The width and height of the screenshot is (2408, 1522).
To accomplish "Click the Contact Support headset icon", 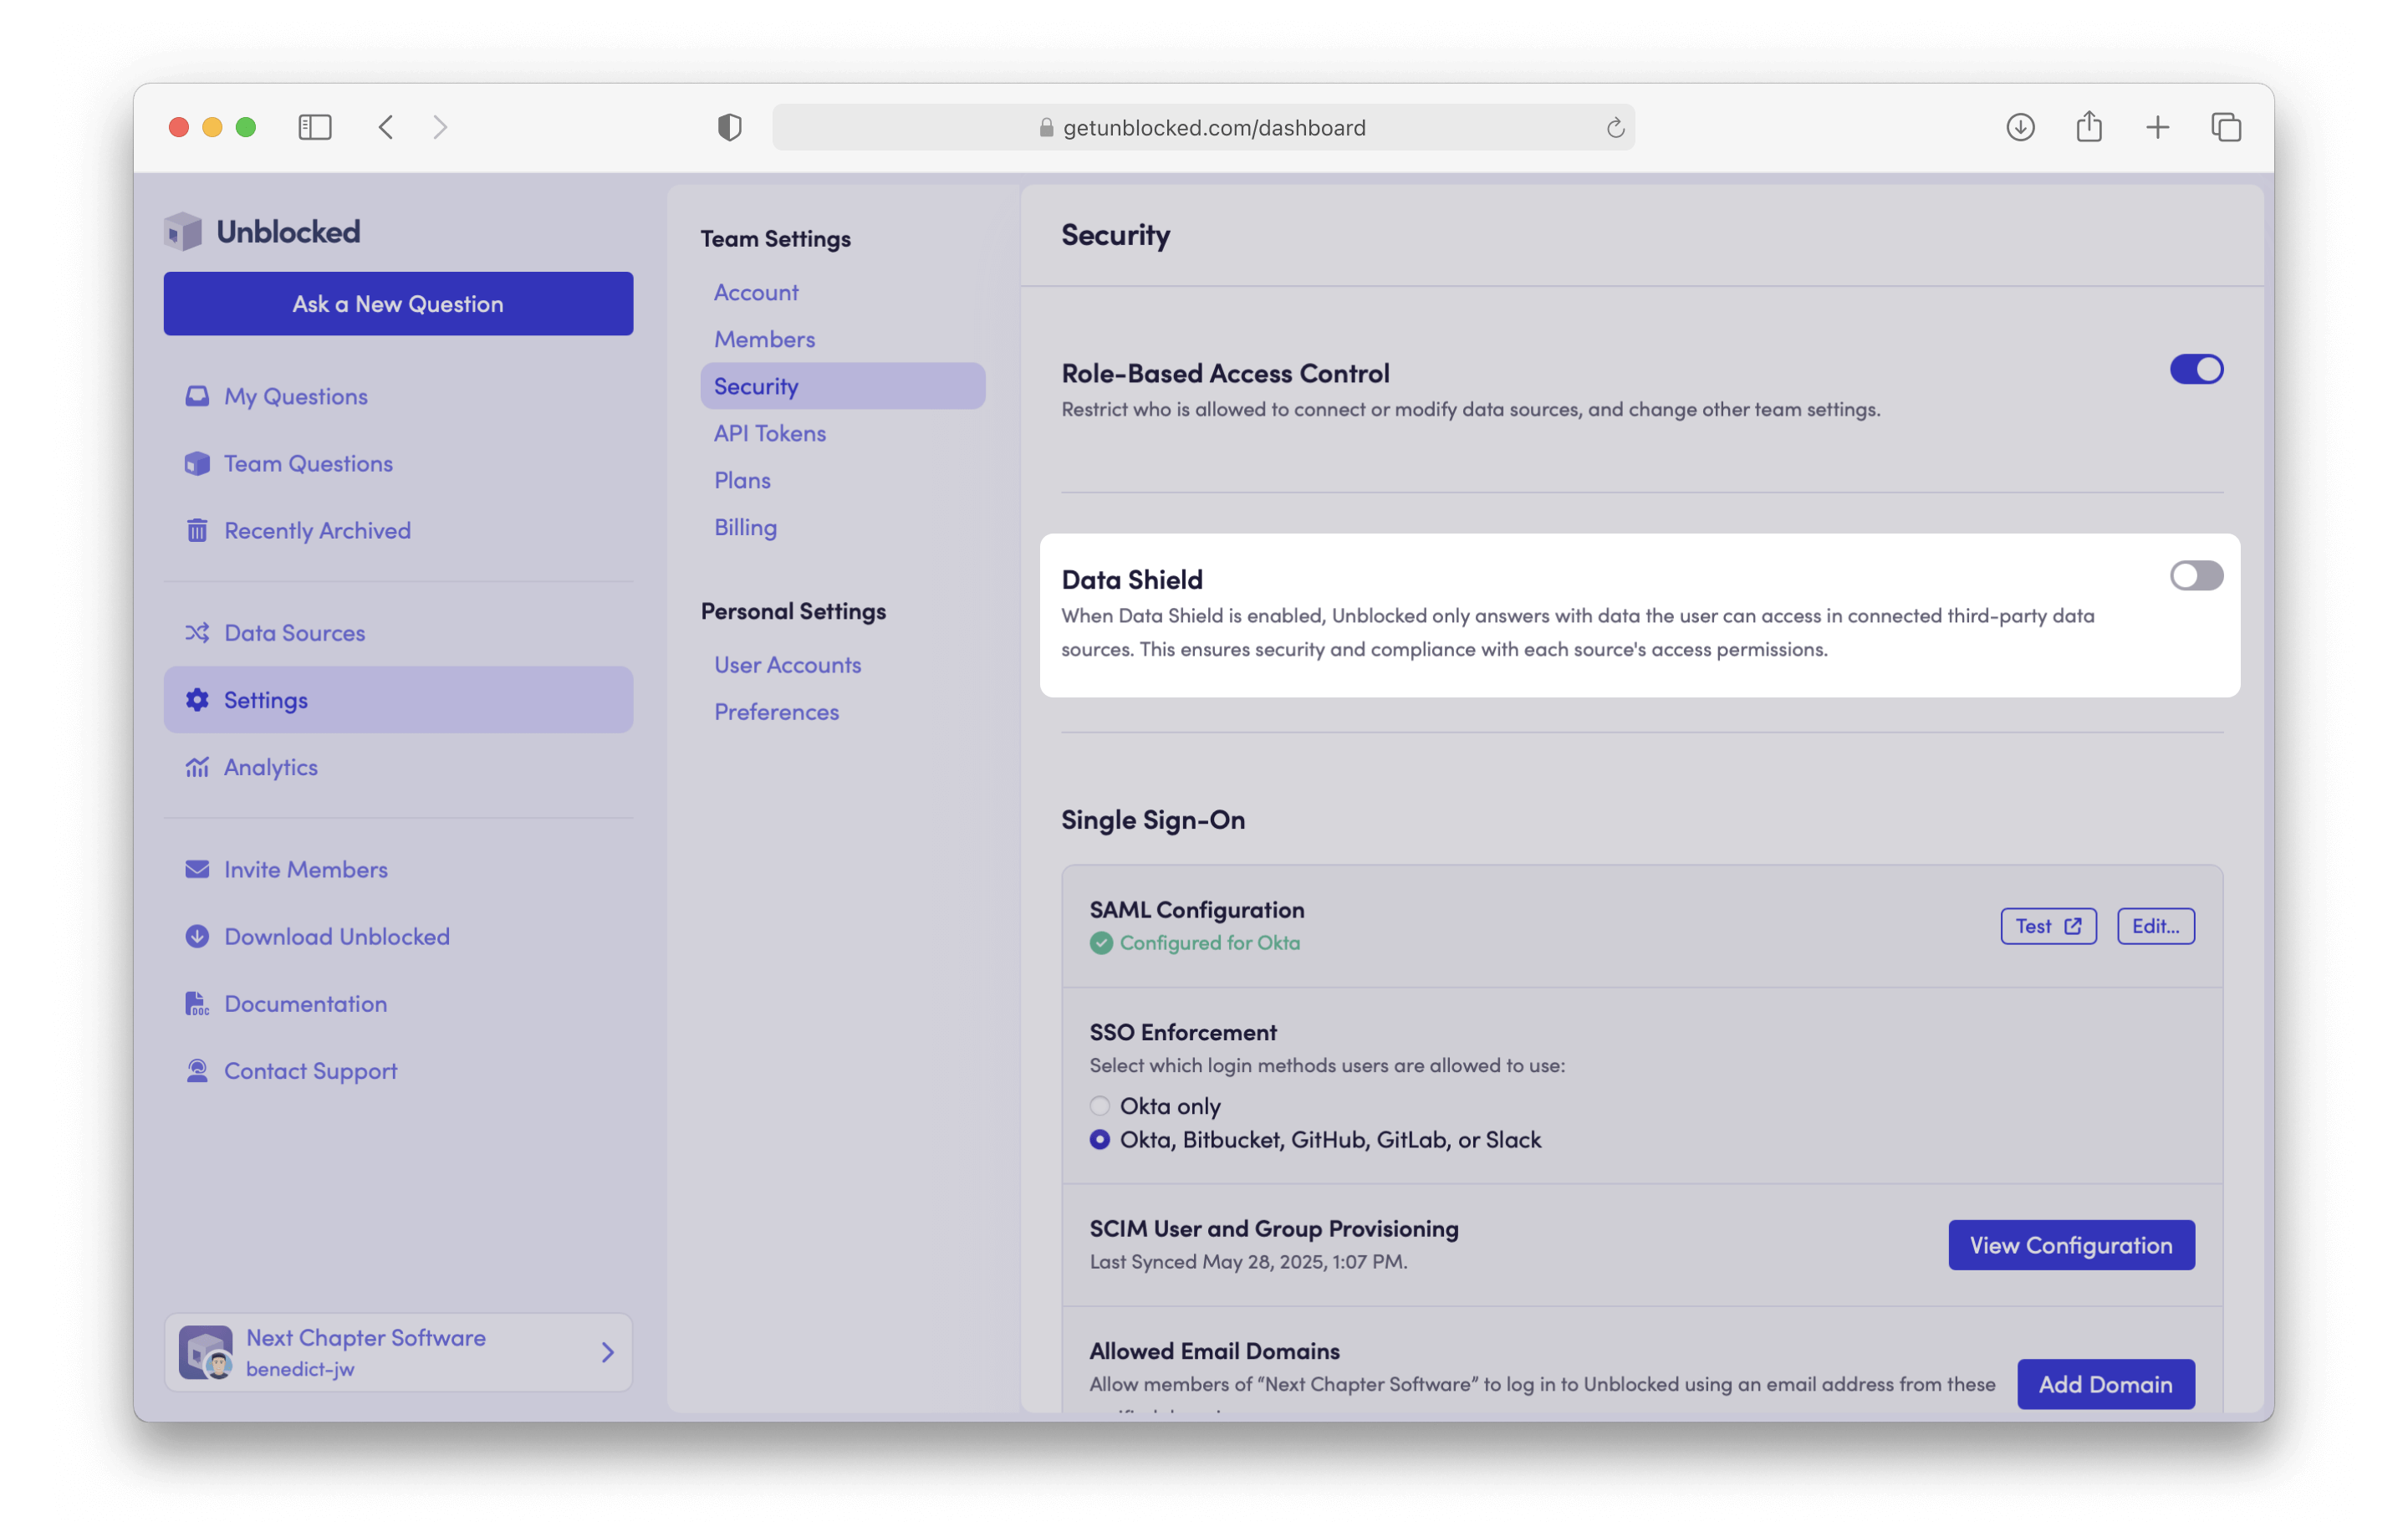I will click(197, 1070).
